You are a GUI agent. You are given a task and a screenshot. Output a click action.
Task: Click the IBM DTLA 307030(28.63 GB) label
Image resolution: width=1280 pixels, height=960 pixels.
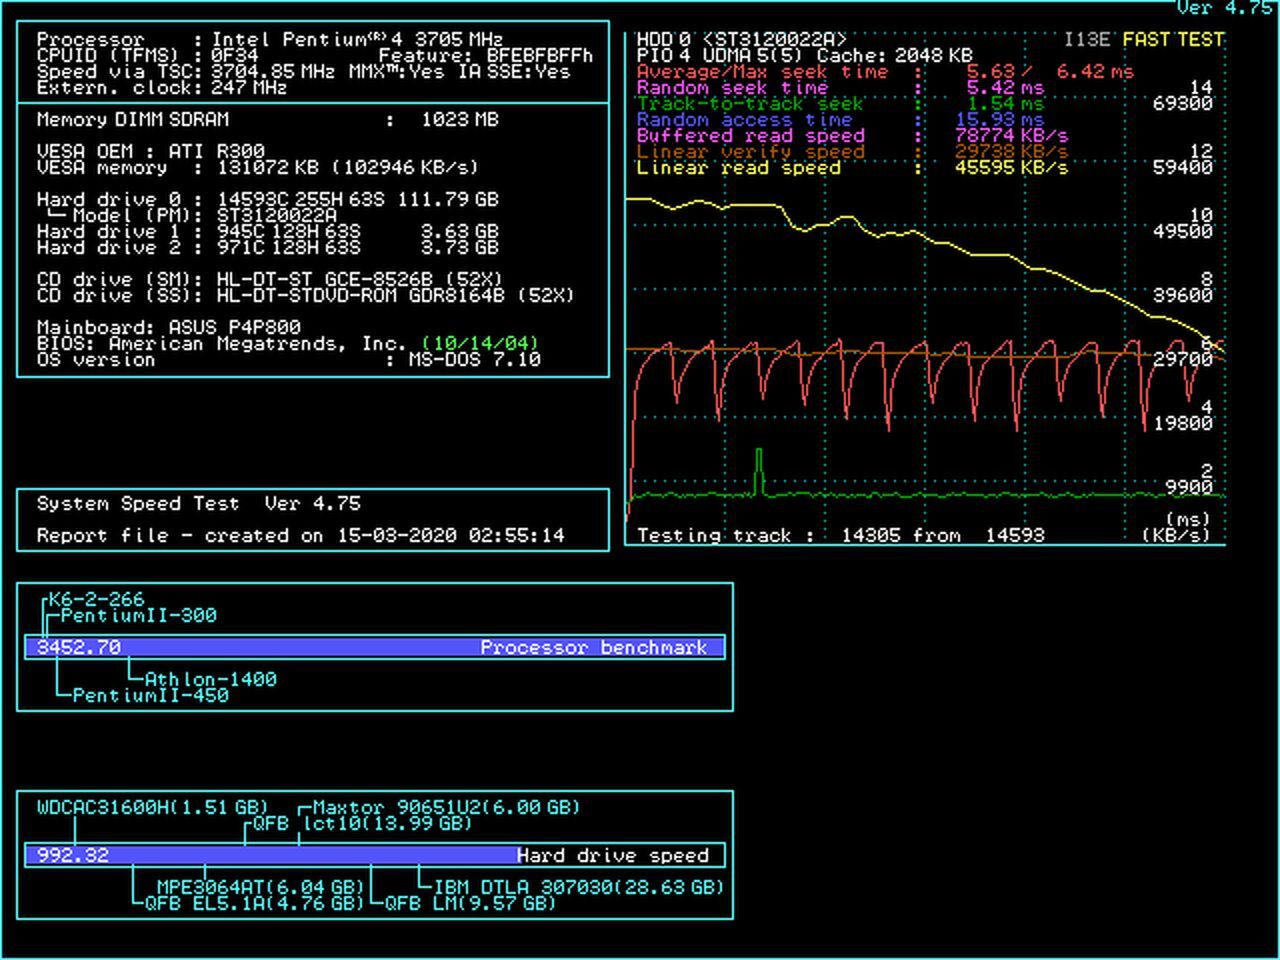click(x=578, y=887)
